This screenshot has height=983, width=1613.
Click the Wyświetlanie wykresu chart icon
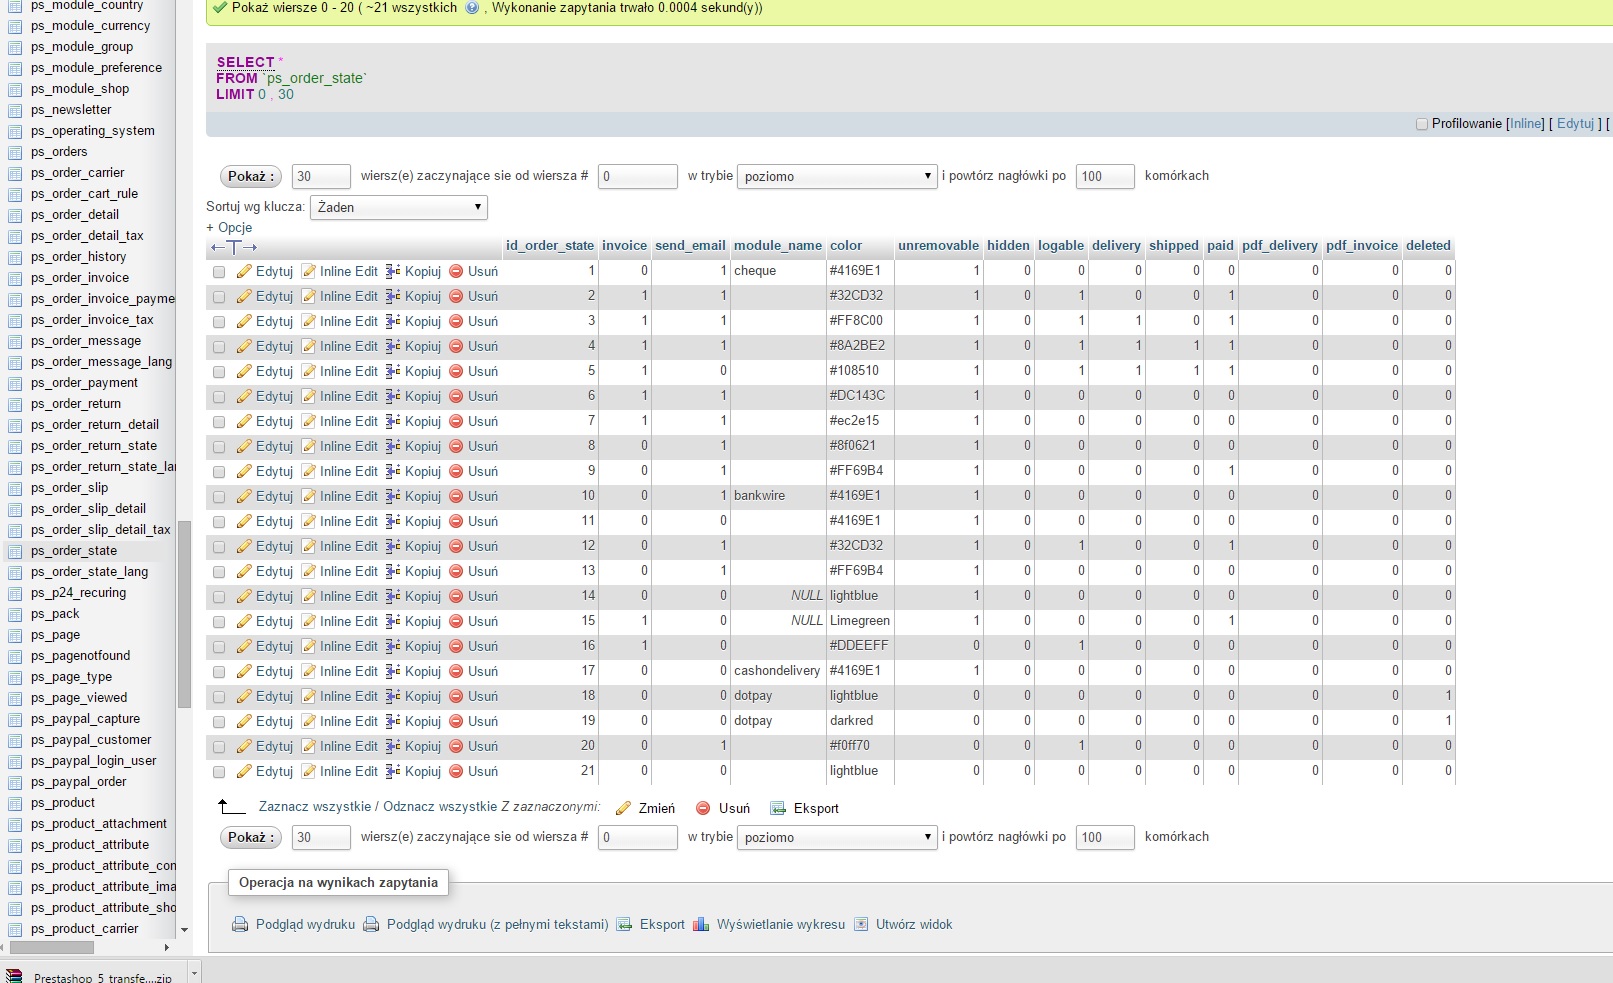[x=701, y=925]
